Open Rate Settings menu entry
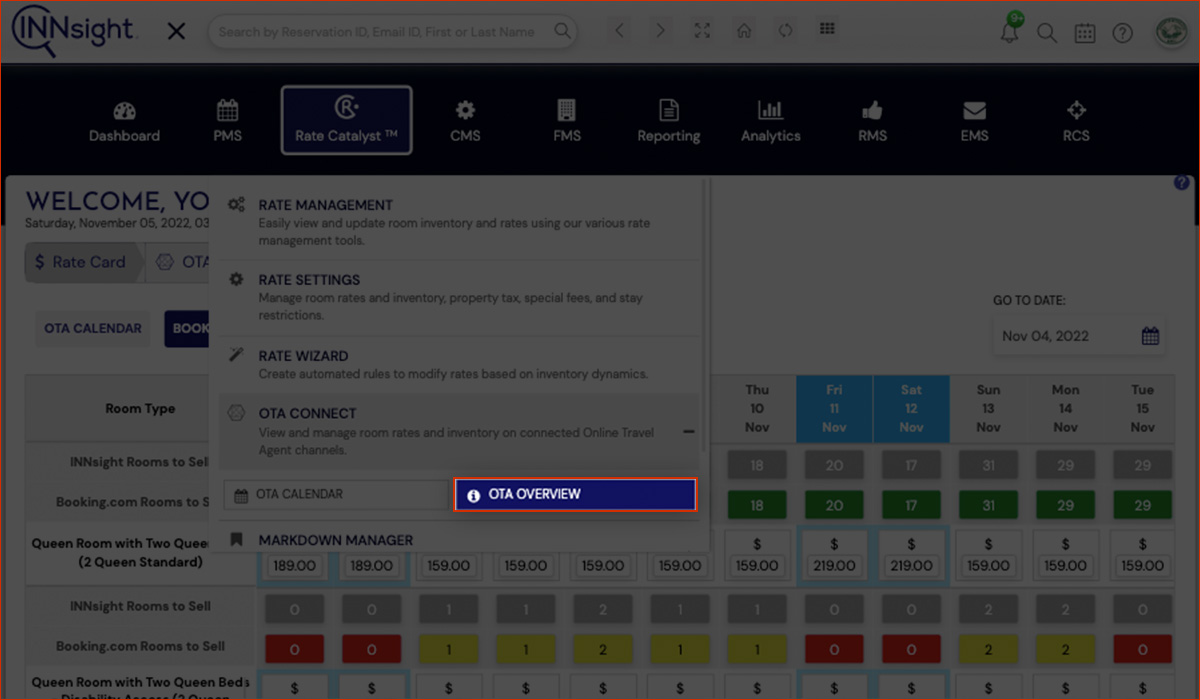The width and height of the screenshot is (1200, 700). [x=460, y=297]
